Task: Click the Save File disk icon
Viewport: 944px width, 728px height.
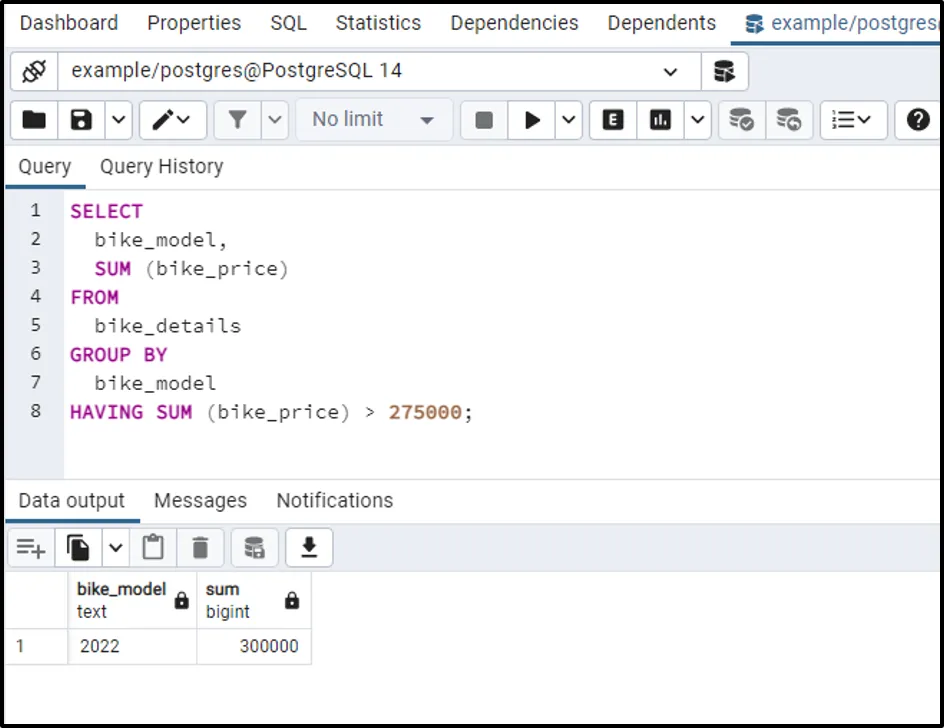Action: pyautogui.click(x=81, y=120)
